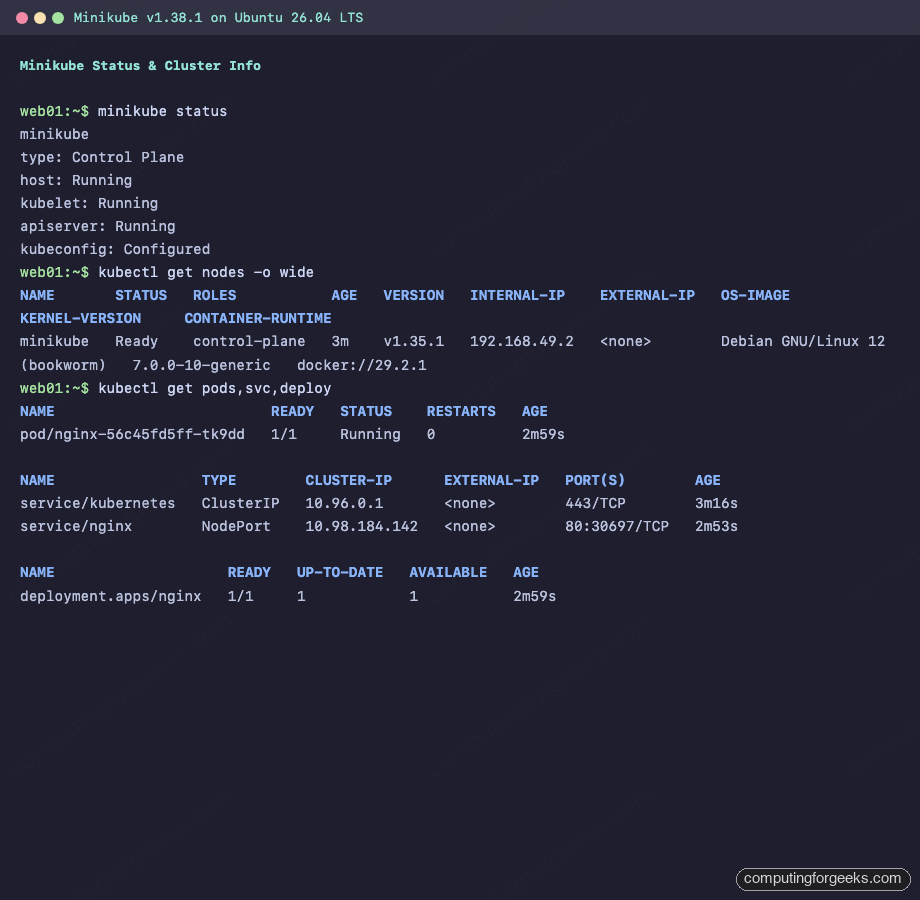Select the deployment.apps/nginx entry
The height and width of the screenshot is (900, 920).
tap(110, 596)
